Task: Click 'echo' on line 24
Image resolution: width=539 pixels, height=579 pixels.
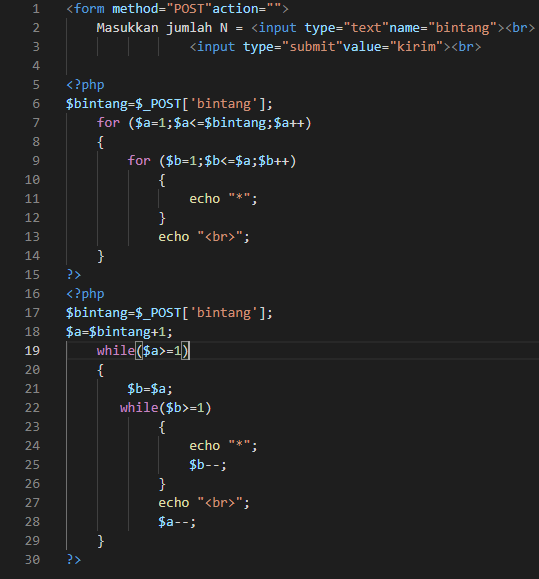Action: pos(205,446)
